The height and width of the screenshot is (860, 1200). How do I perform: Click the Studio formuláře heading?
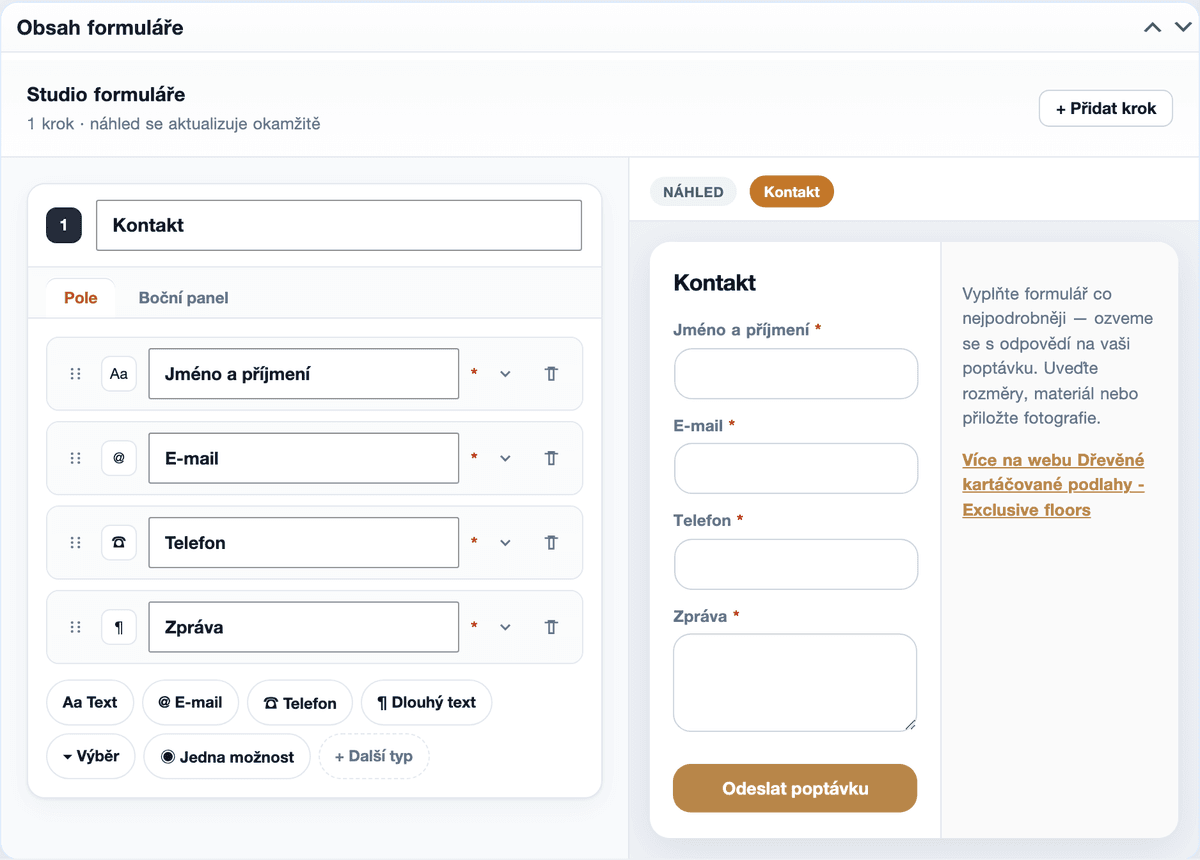pos(106,95)
